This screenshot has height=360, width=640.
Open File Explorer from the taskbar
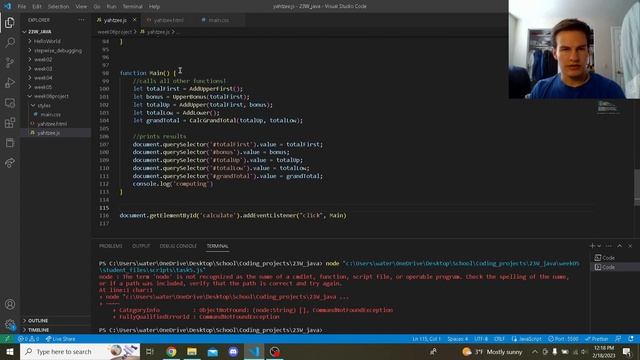click(192, 351)
